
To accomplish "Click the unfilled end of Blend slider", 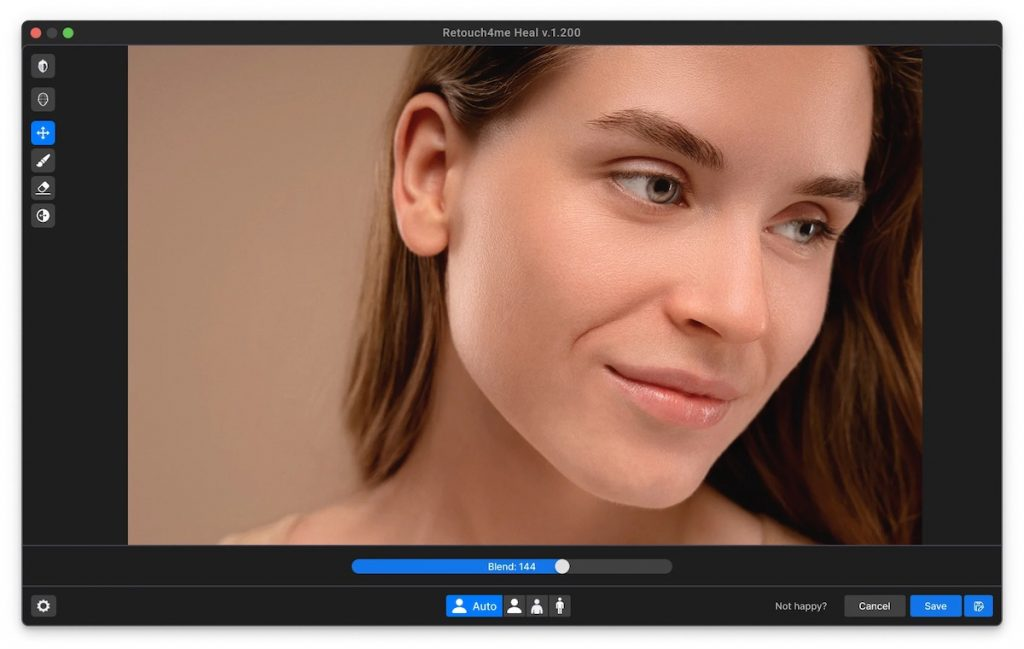I will point(640,566).
